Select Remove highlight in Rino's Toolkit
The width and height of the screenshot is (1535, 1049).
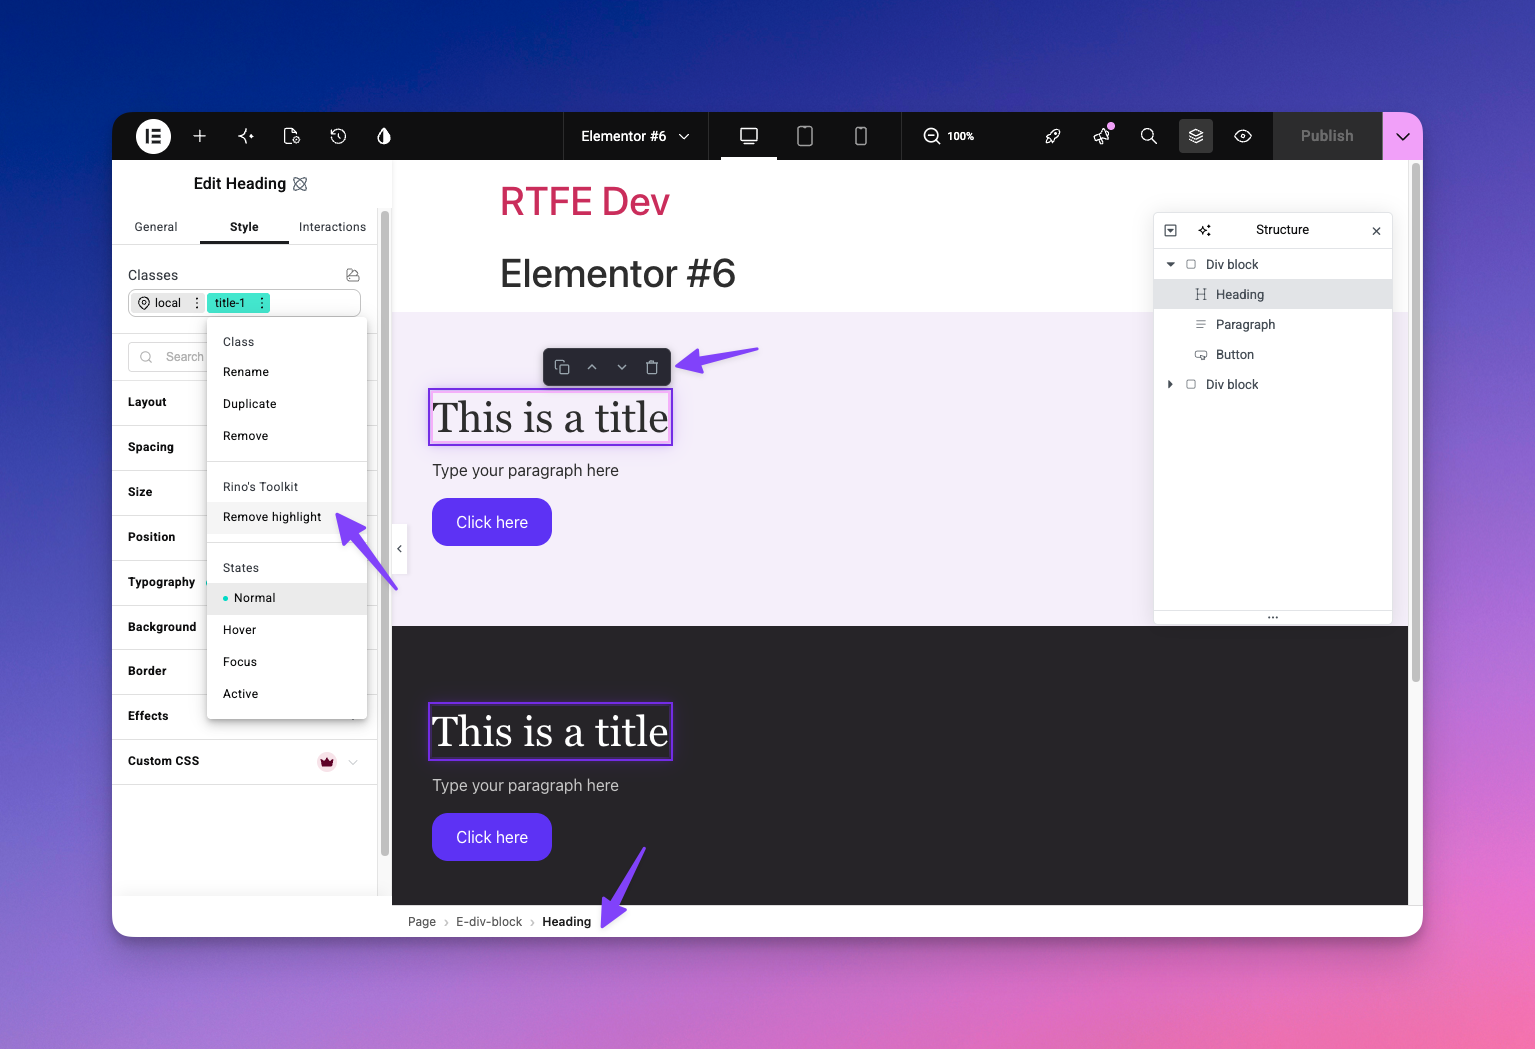point(287,517)
